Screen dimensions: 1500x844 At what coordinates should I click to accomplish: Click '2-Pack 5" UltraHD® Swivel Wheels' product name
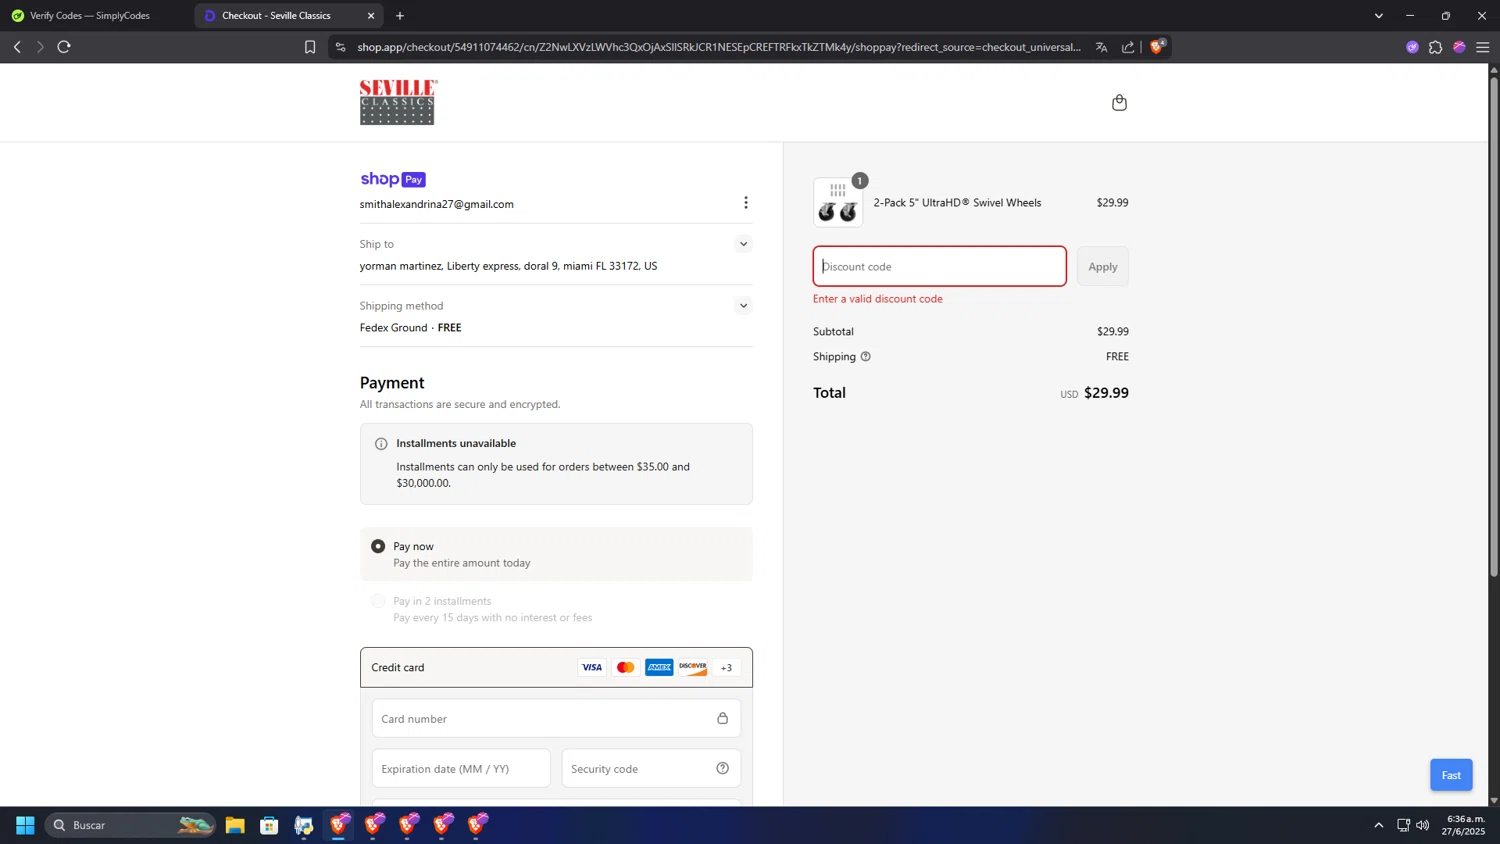(957, 203)
